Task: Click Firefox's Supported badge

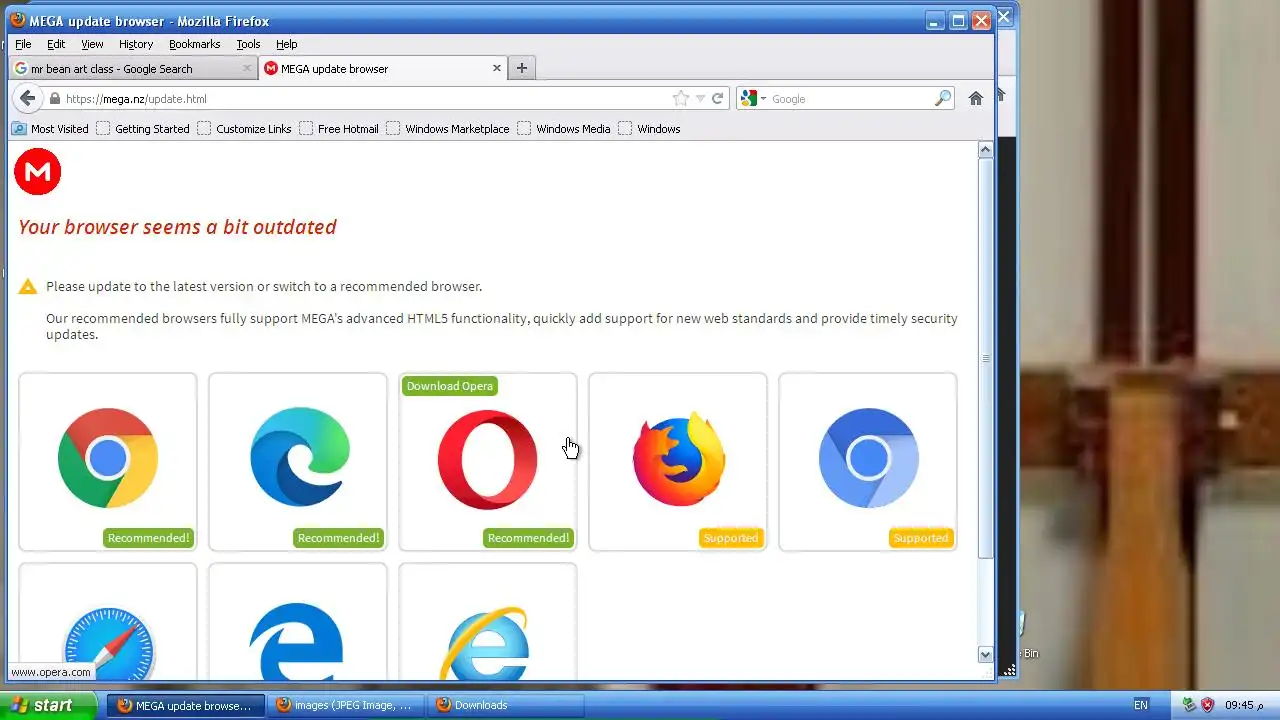Action: (x=731, y=538)
